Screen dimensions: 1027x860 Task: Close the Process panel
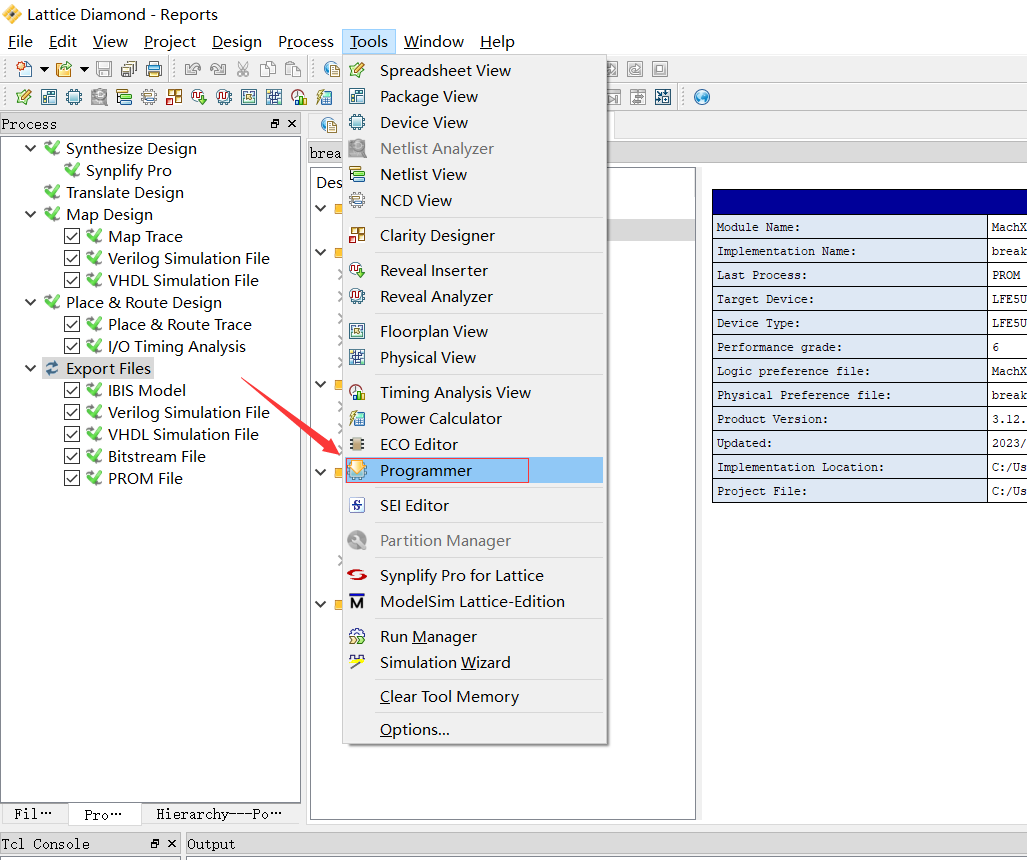292,124
